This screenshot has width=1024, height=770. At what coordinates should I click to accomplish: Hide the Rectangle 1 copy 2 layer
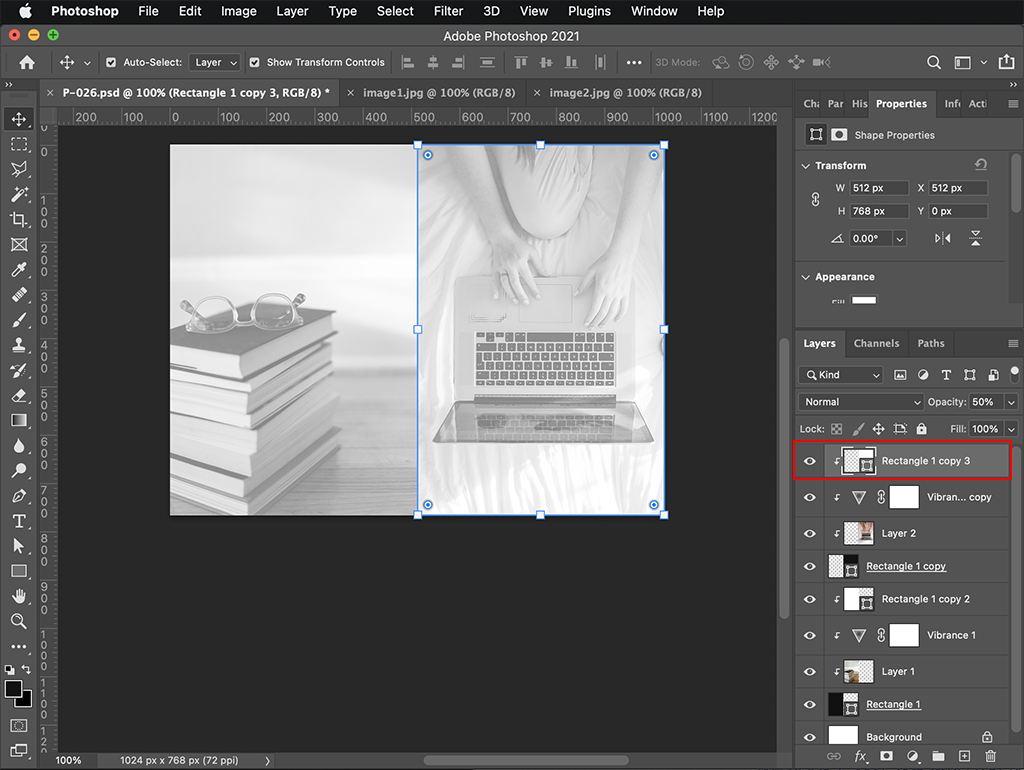click(810, 599)
